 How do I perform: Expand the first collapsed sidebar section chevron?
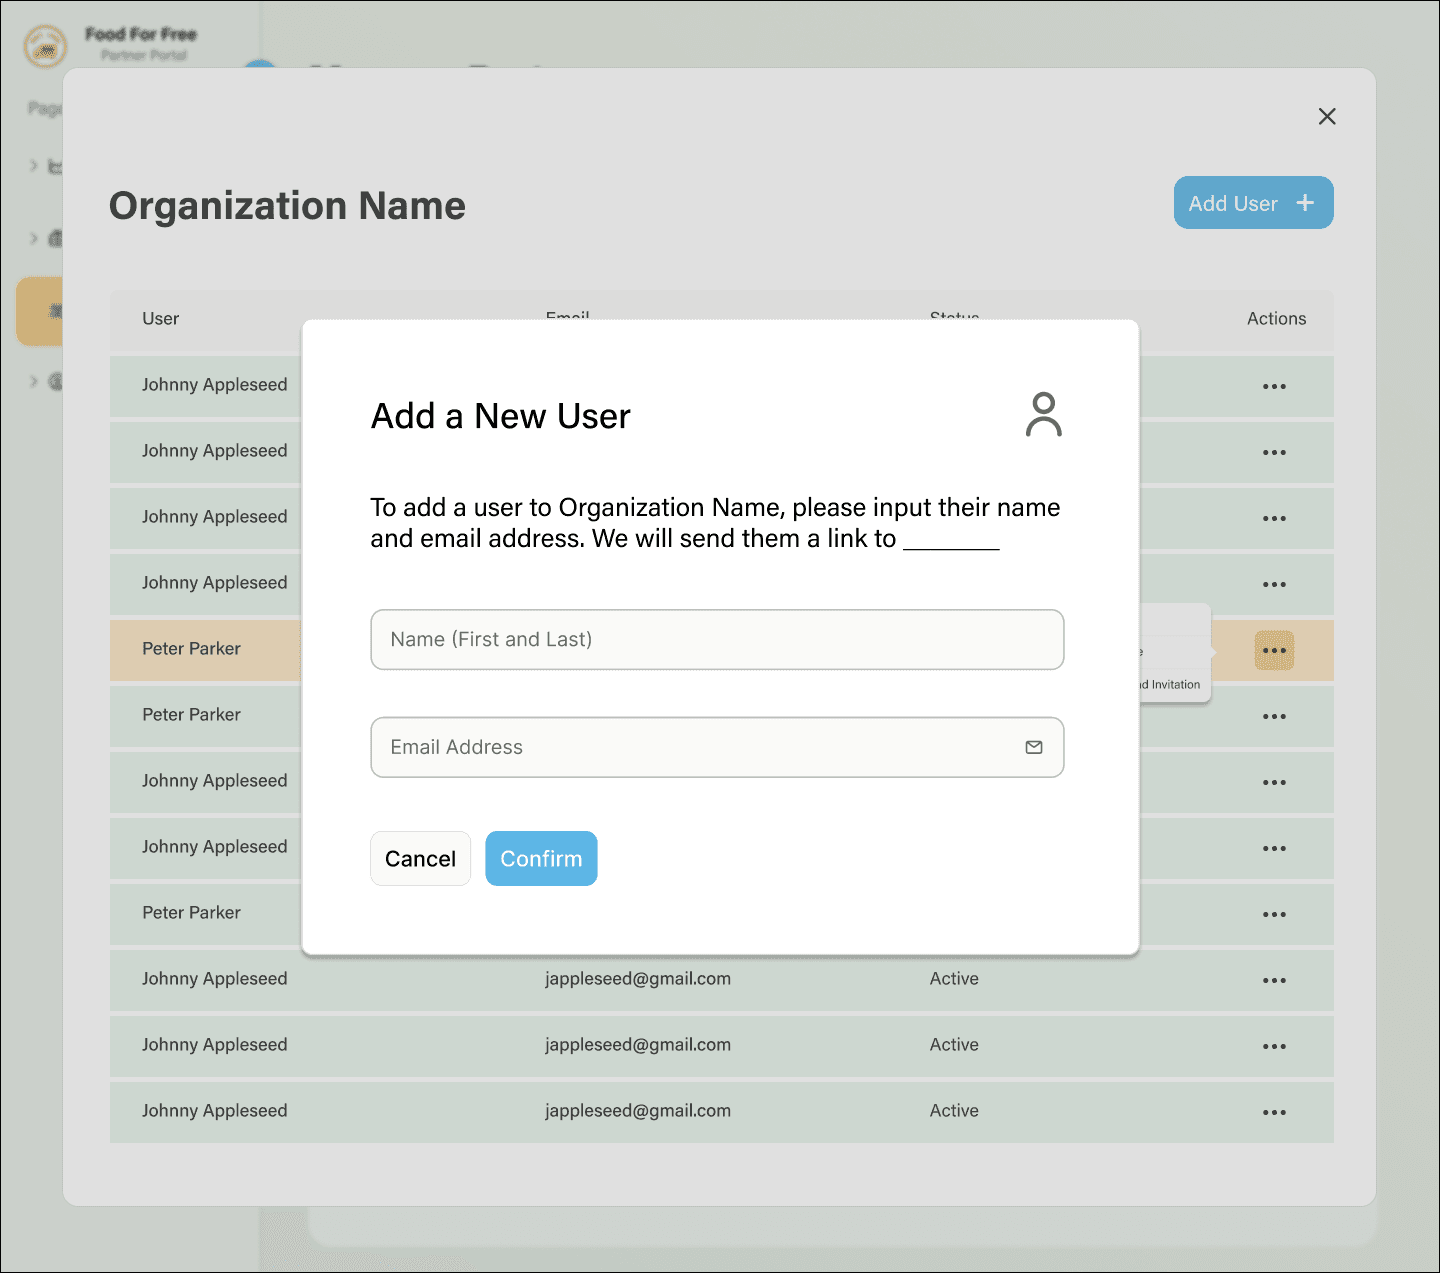[x=34, y=166]
